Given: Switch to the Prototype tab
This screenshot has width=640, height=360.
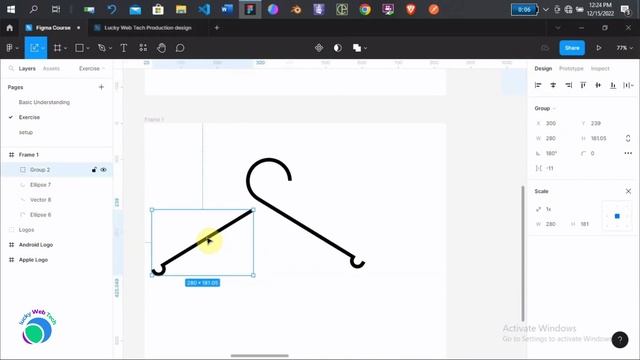Looking at the screenshot, I should pyautogui.click(x=571, y=69).
